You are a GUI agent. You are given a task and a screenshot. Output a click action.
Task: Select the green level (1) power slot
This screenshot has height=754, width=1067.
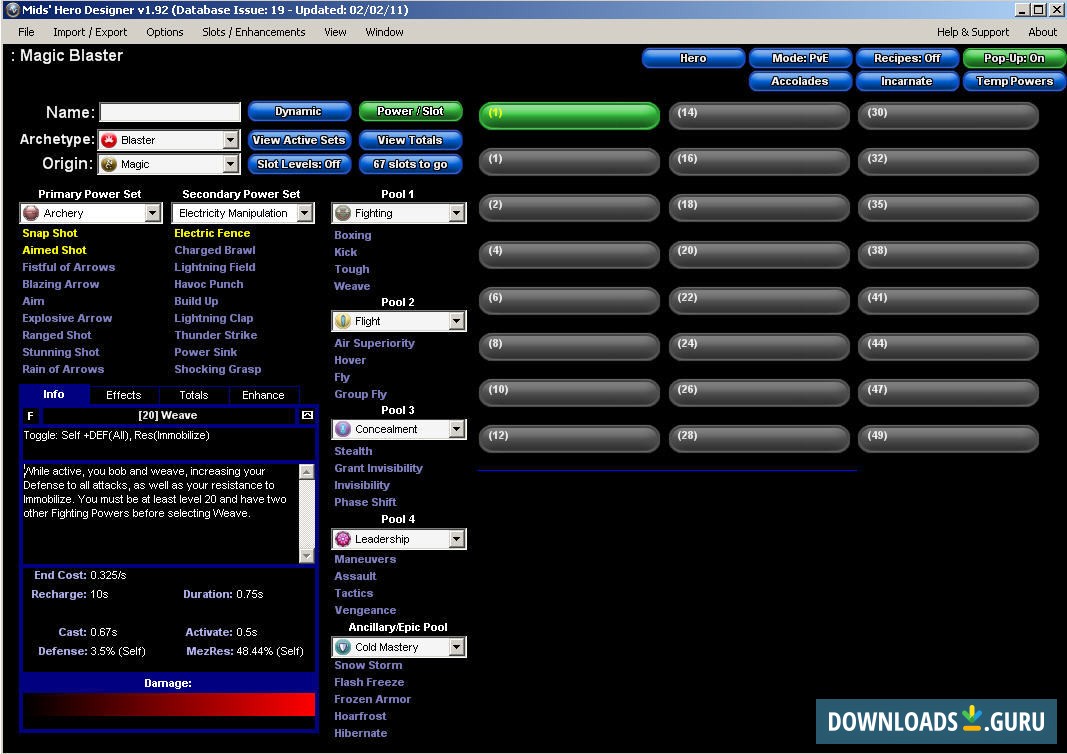(570, 115)
